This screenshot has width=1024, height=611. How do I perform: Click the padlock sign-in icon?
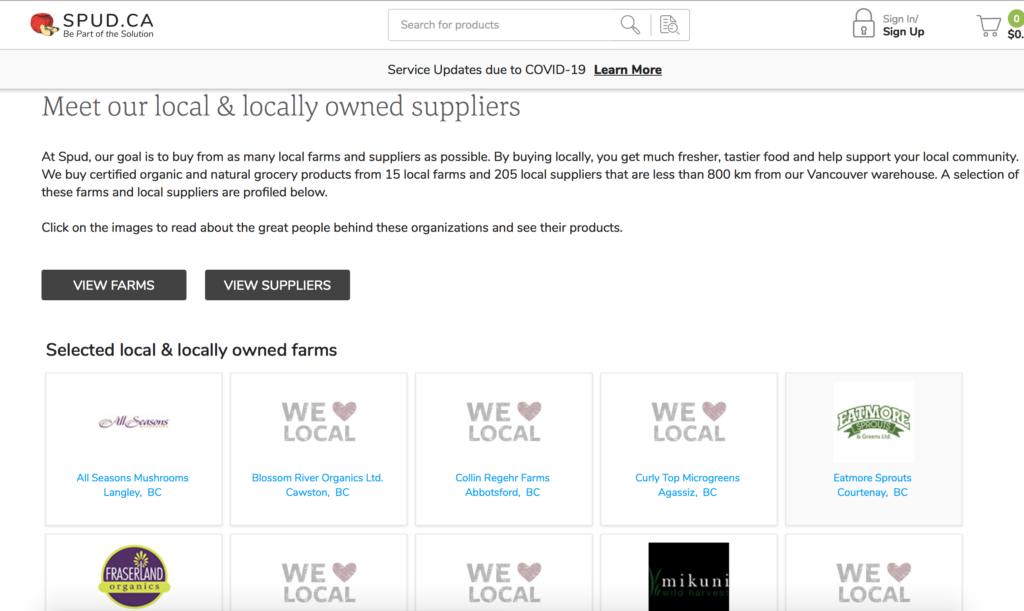862,24
